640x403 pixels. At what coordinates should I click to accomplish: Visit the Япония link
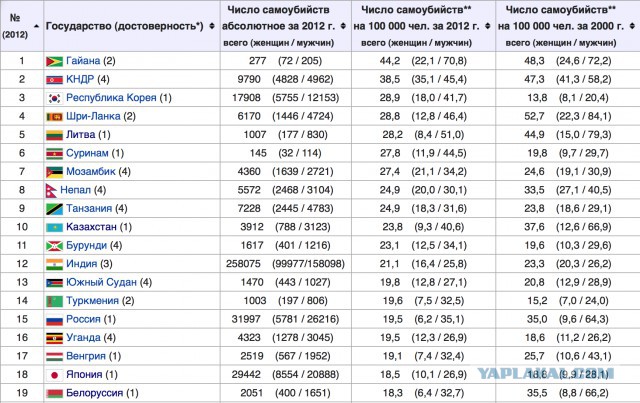[84, 374]
